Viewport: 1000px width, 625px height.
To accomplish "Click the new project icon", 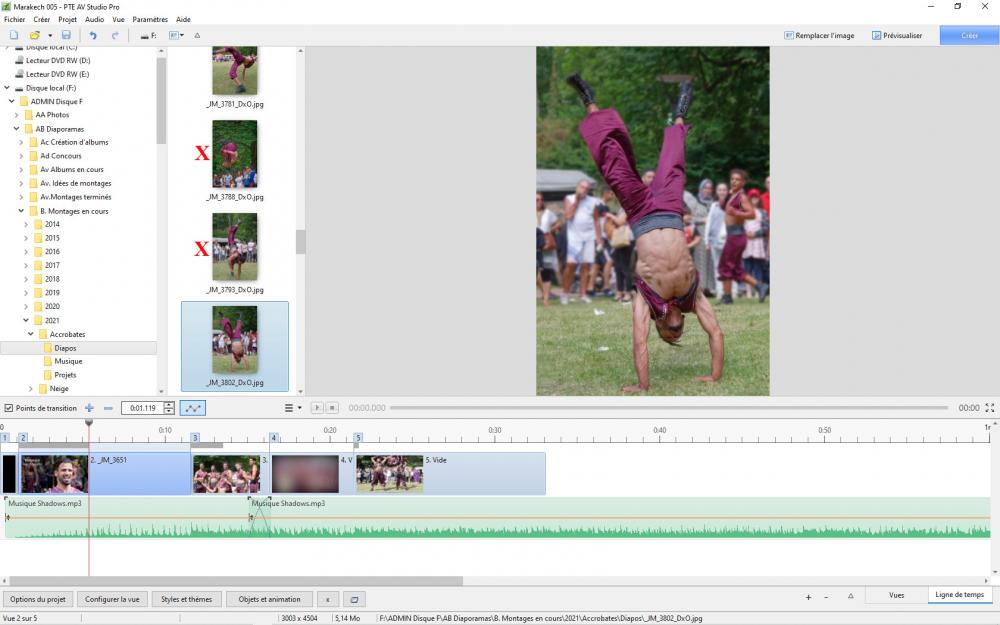I will [14, 35].
